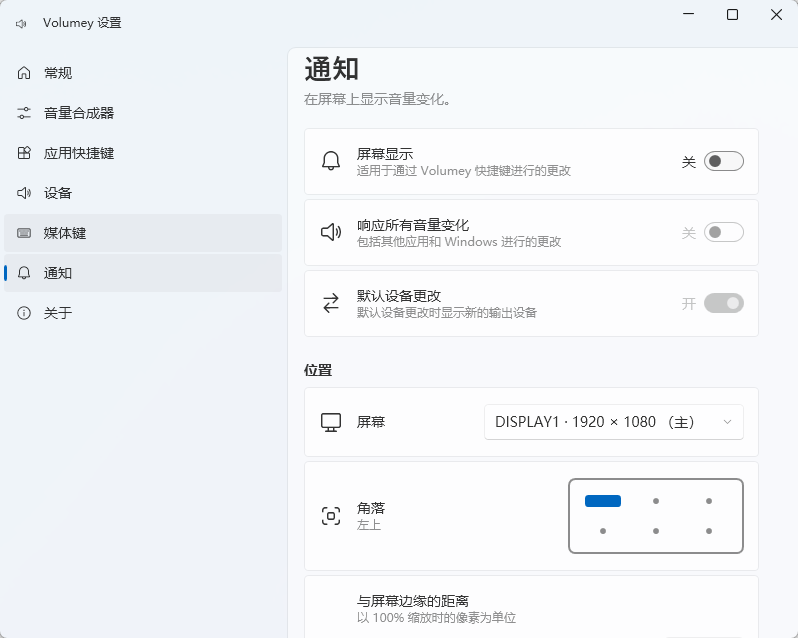Click the focus-frame icon in 角落 row

click(331, 516)
